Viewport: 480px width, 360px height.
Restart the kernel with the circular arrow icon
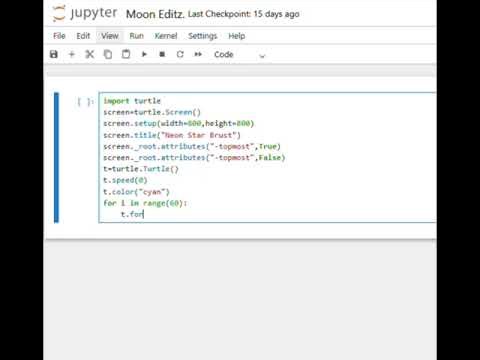pos(180,54)
